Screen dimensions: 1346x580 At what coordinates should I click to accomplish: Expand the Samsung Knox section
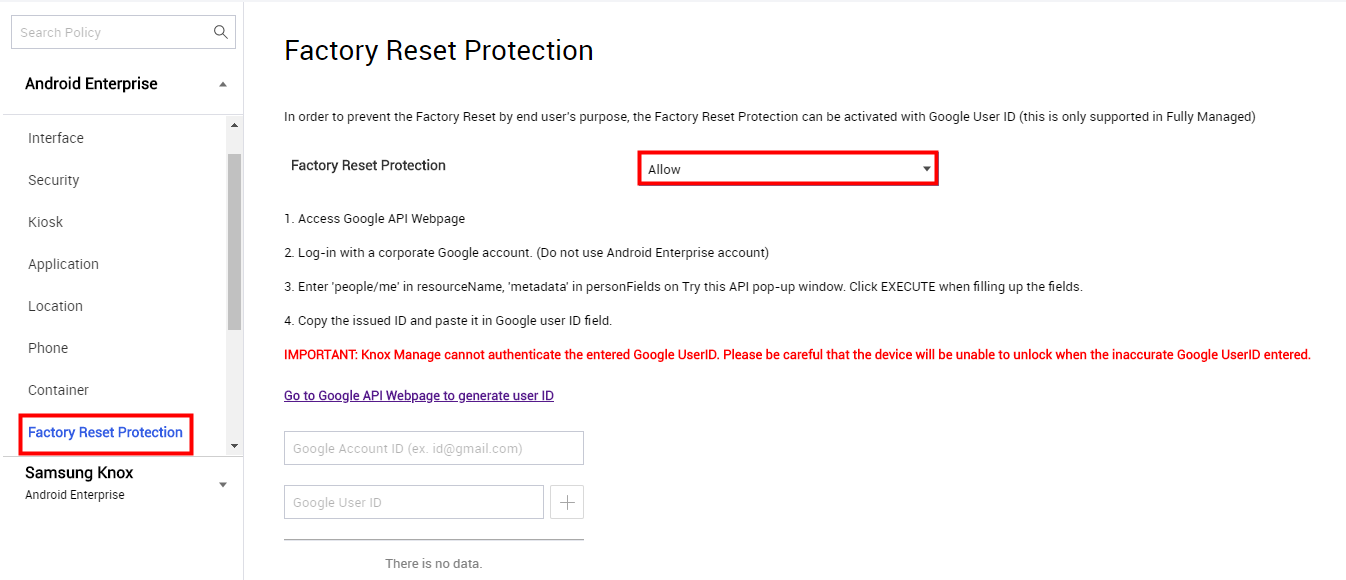coord(222,485)
